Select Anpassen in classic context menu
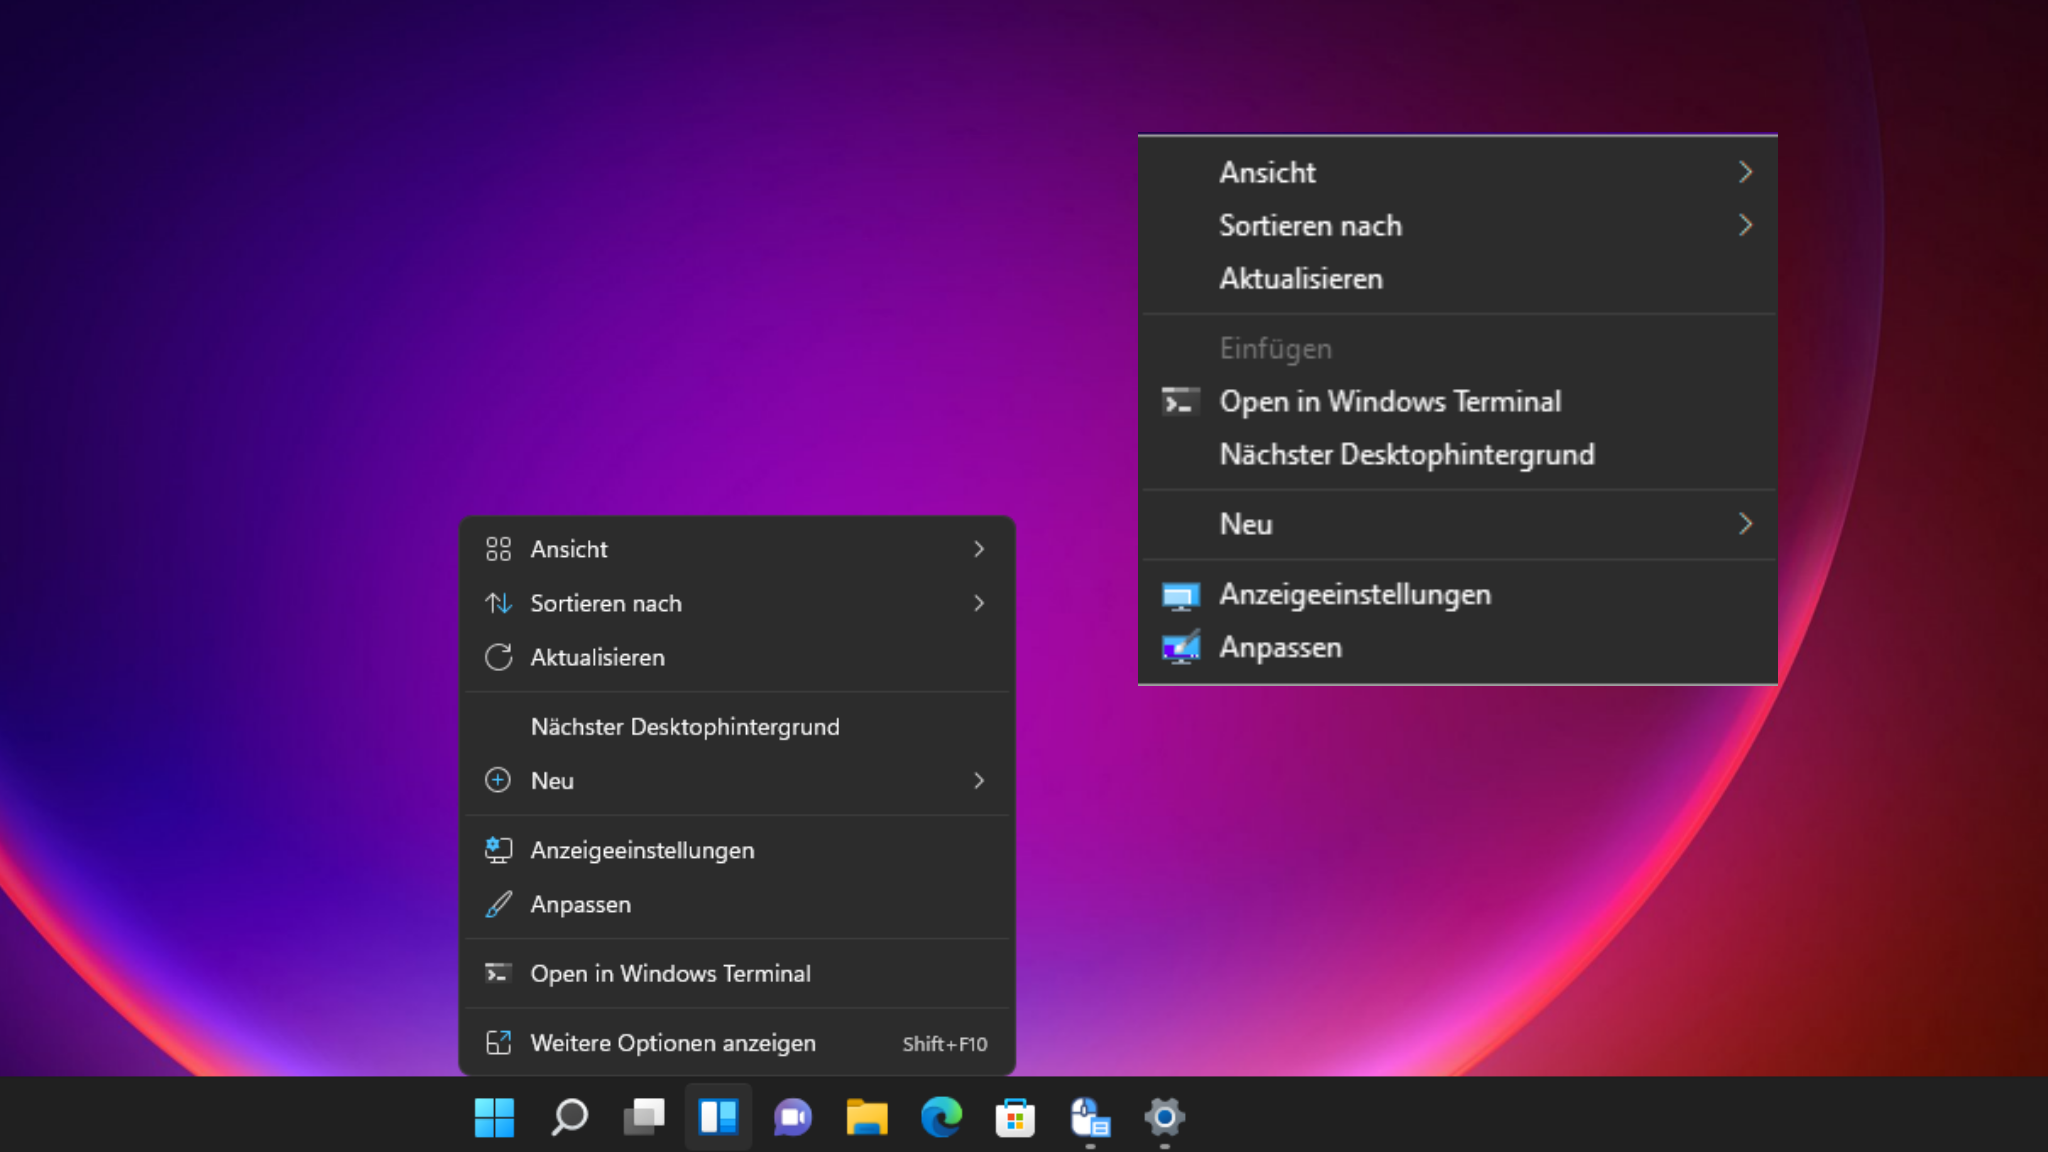 tap(1458, 647)
